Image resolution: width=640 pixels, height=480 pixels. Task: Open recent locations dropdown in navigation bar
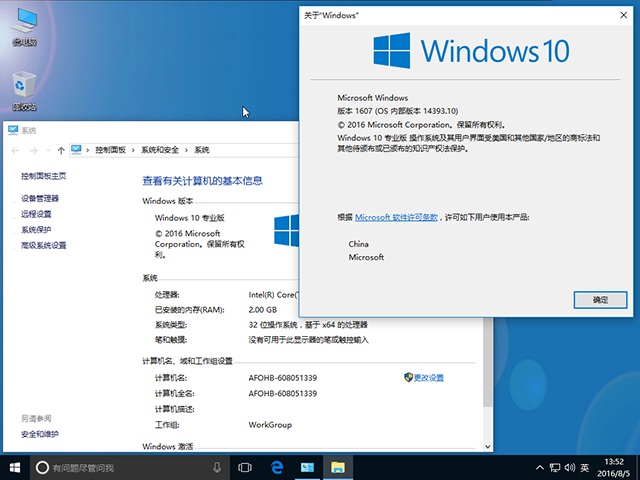point(48,150)
